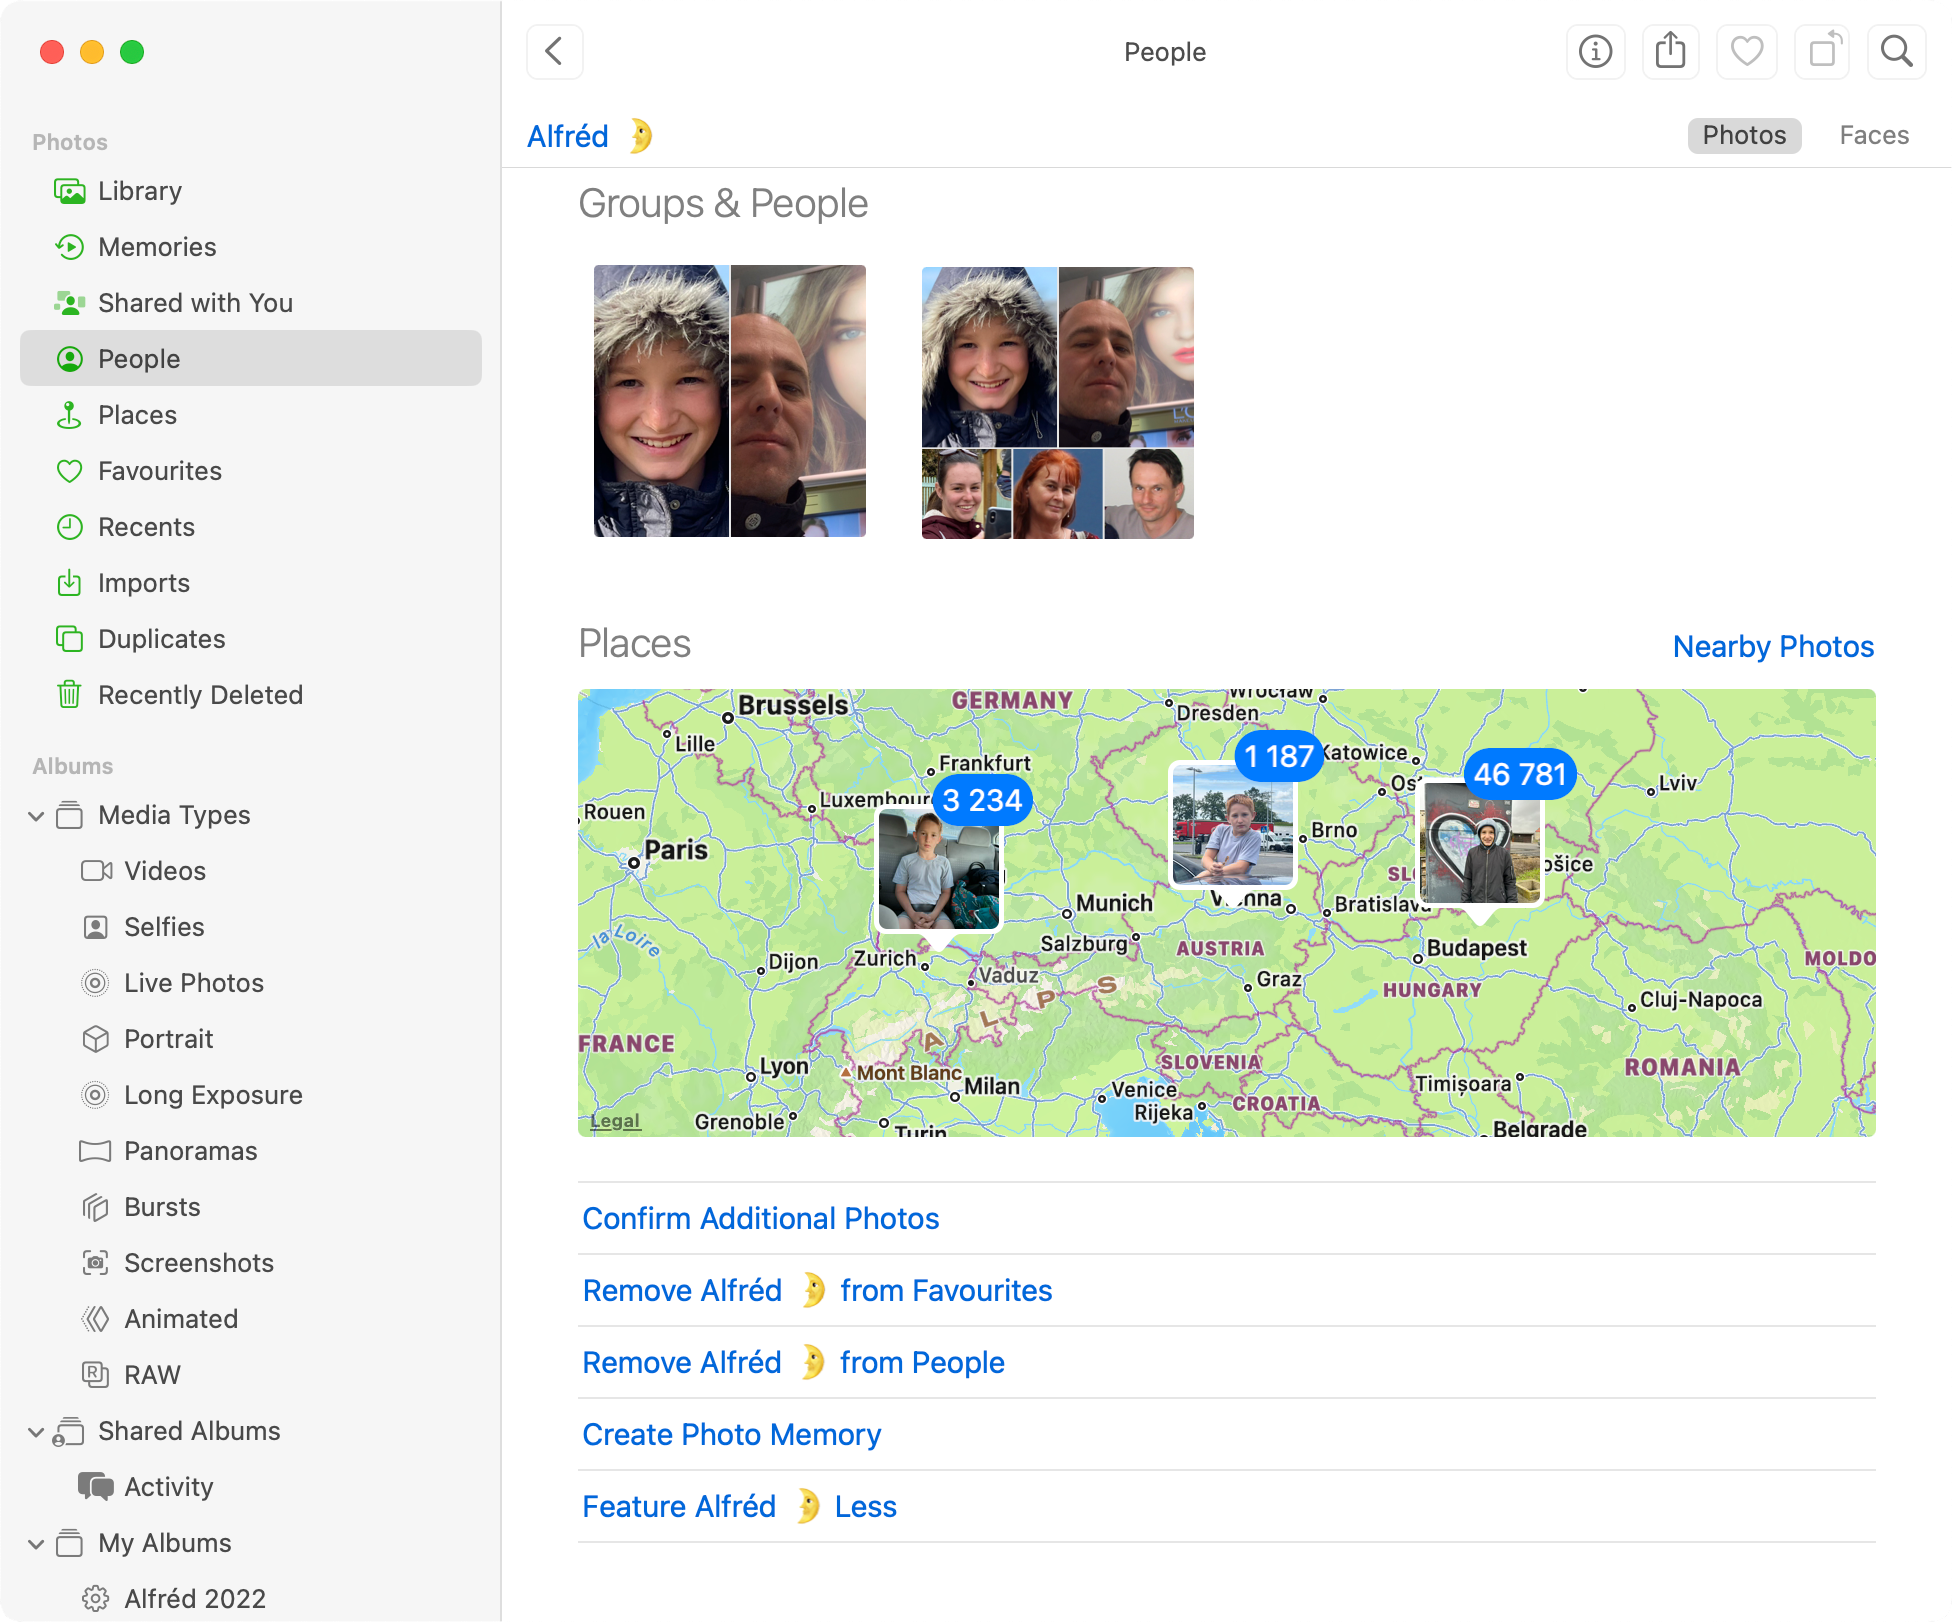
Task: Open Favourites in sidebar
Action: click(x=250, y=471)
